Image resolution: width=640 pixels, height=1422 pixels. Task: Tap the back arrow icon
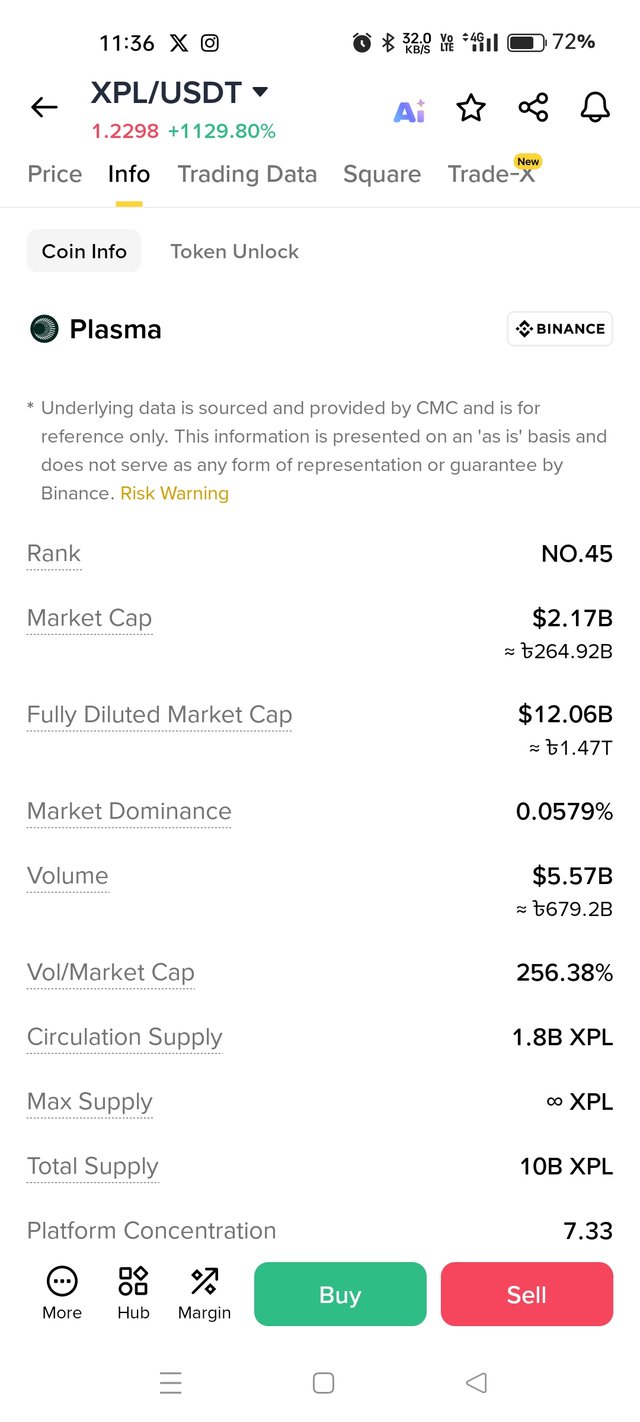[44, 108]
